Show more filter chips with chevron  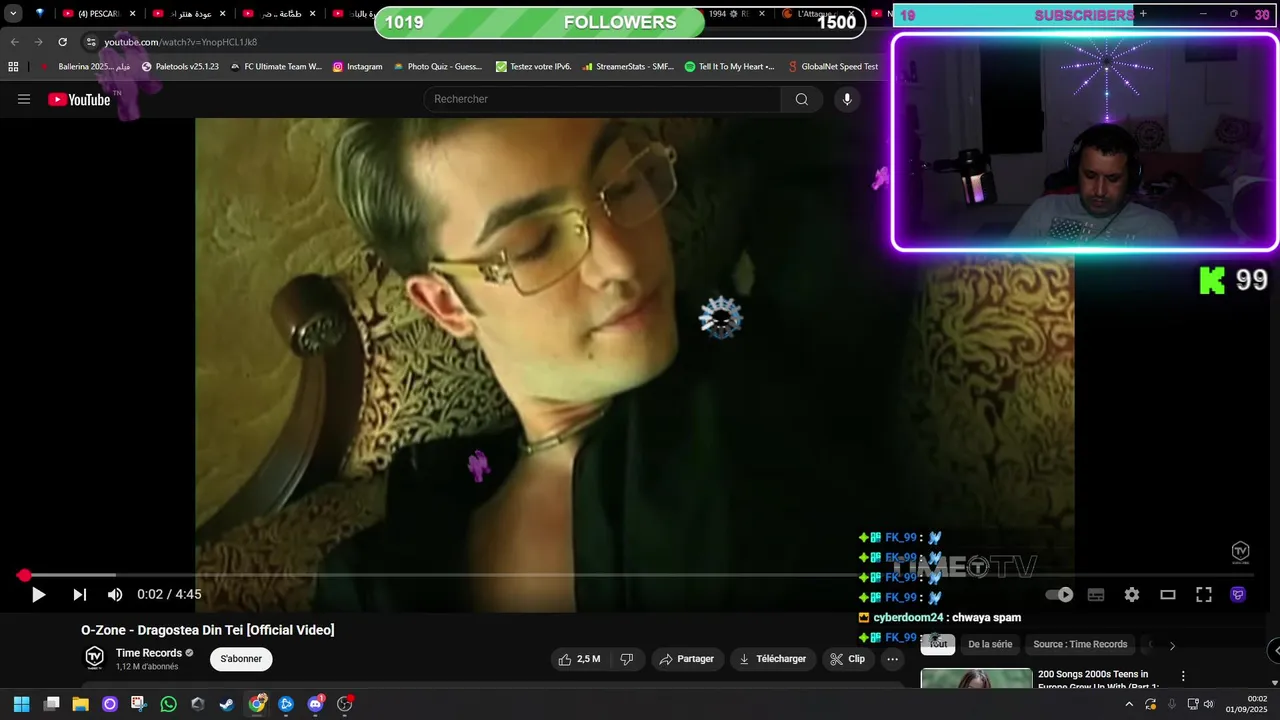click(x=1172, y=645)
